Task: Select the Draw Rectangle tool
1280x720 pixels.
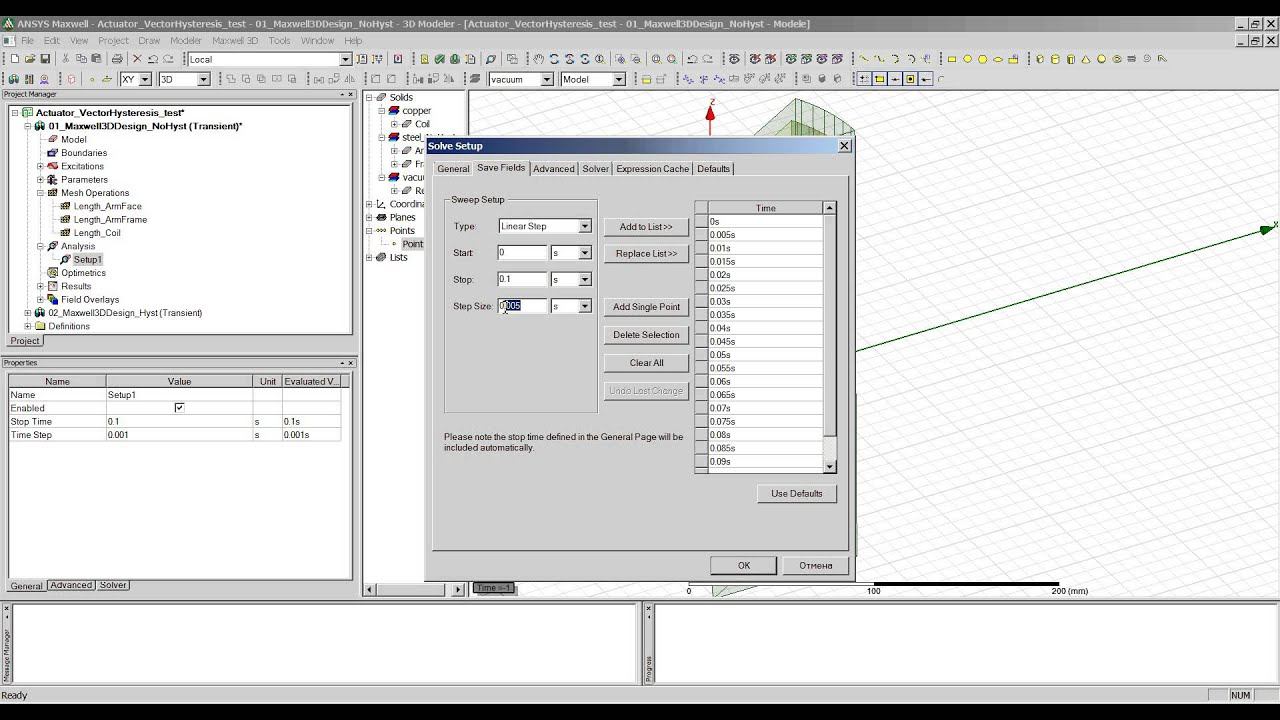Action: click(x=953, y=59)
